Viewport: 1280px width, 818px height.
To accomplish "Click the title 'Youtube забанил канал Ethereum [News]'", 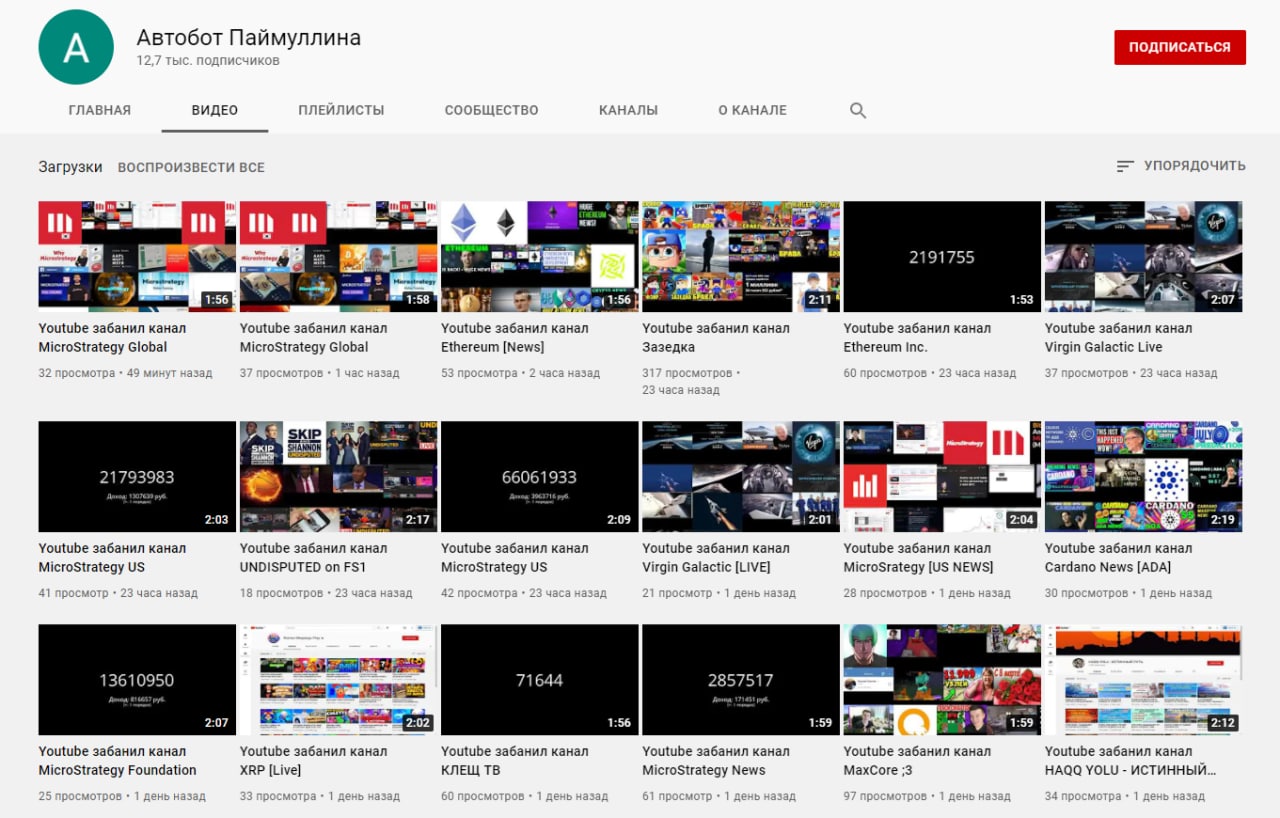I will 515,338.
